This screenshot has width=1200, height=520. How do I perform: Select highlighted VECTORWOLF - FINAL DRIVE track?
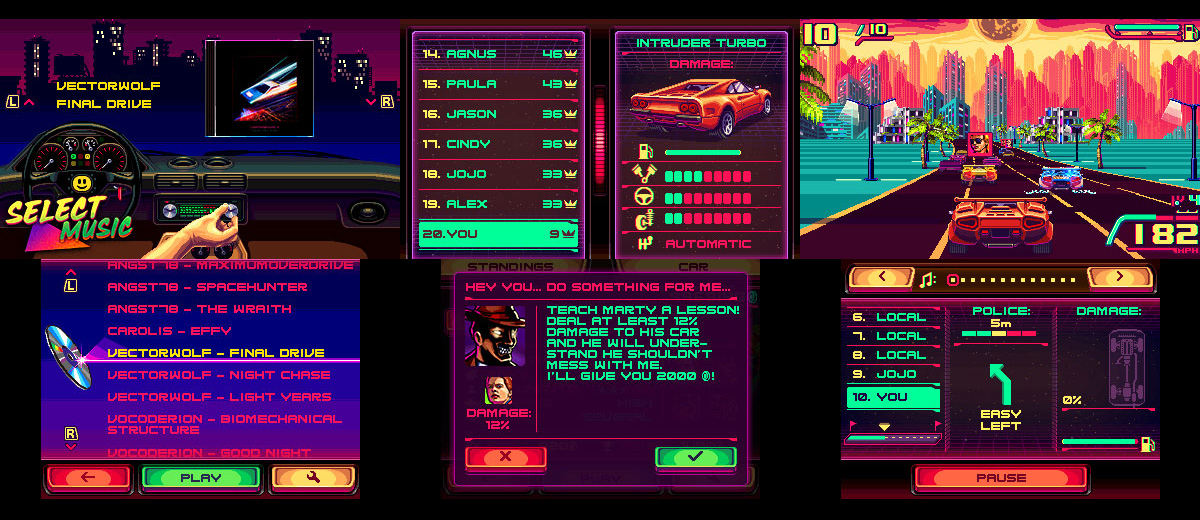215,353
